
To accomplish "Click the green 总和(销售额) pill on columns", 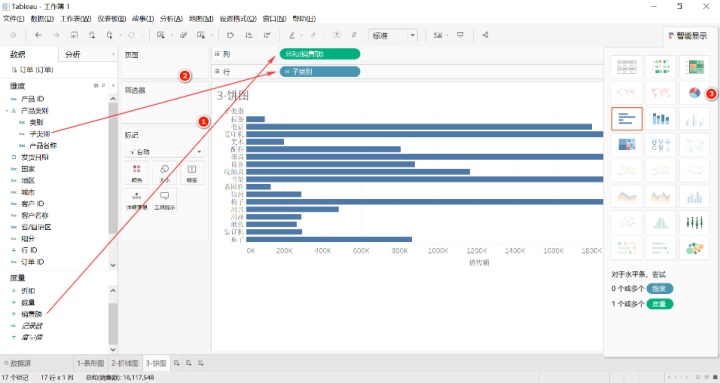I will [320, 54].
